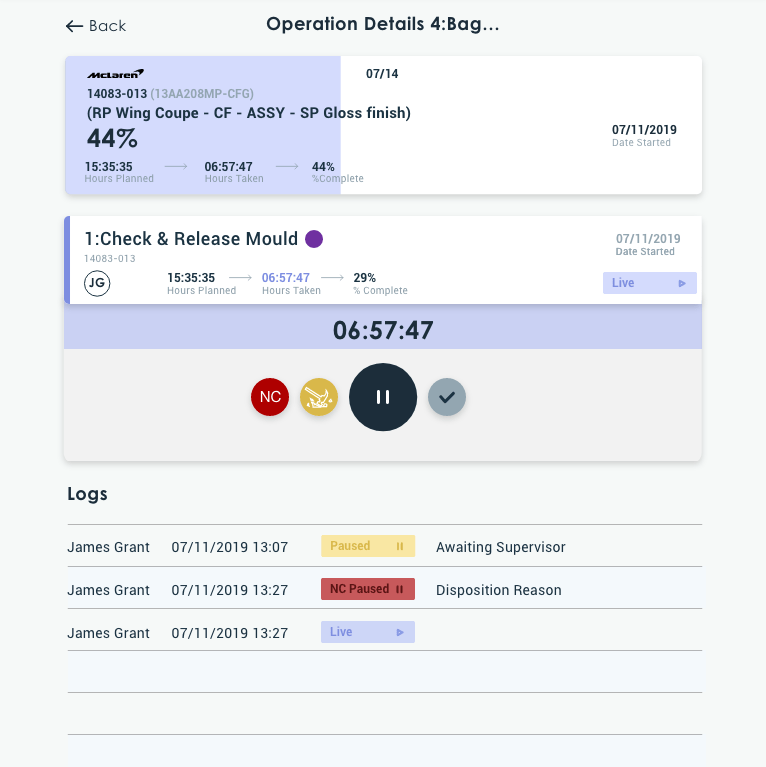Select '1:Check & Release Mould' title
The image size is (766, 767).
pyautogui.click(x=191, y=239)
